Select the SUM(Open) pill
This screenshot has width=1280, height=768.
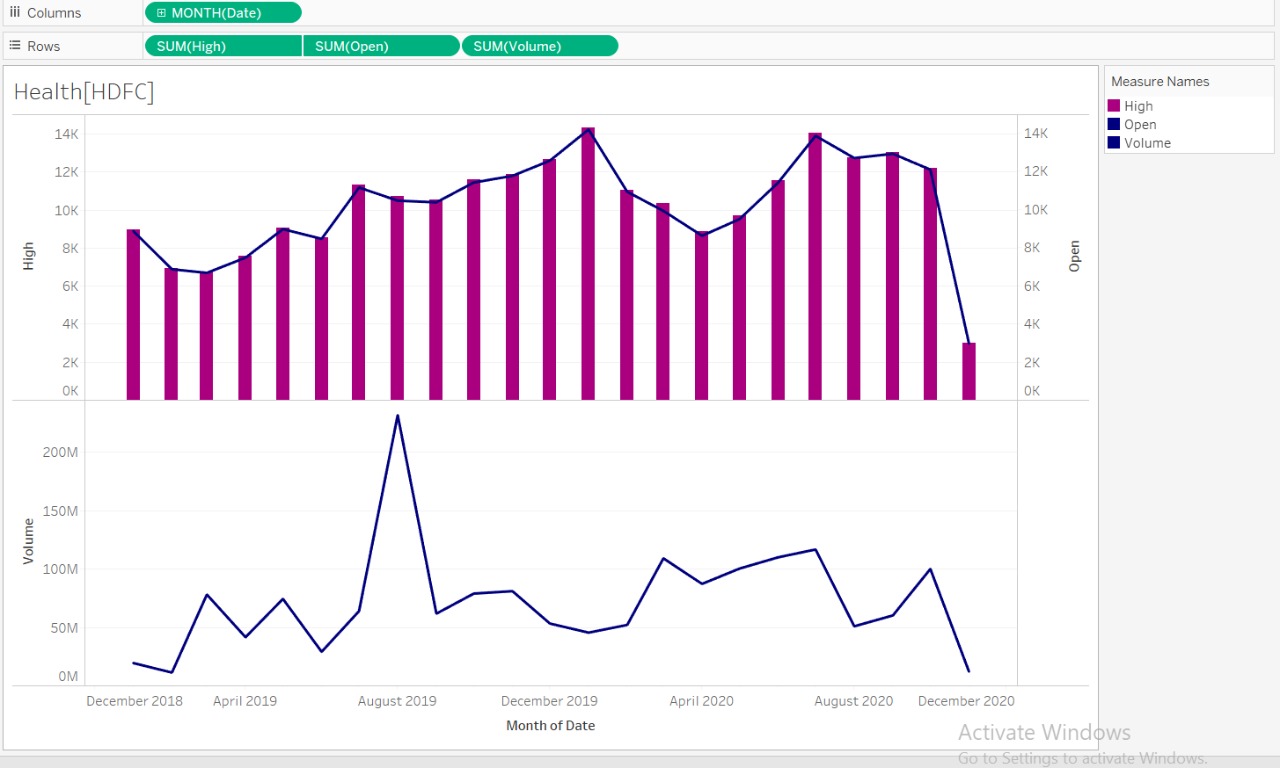pos(381,46)
